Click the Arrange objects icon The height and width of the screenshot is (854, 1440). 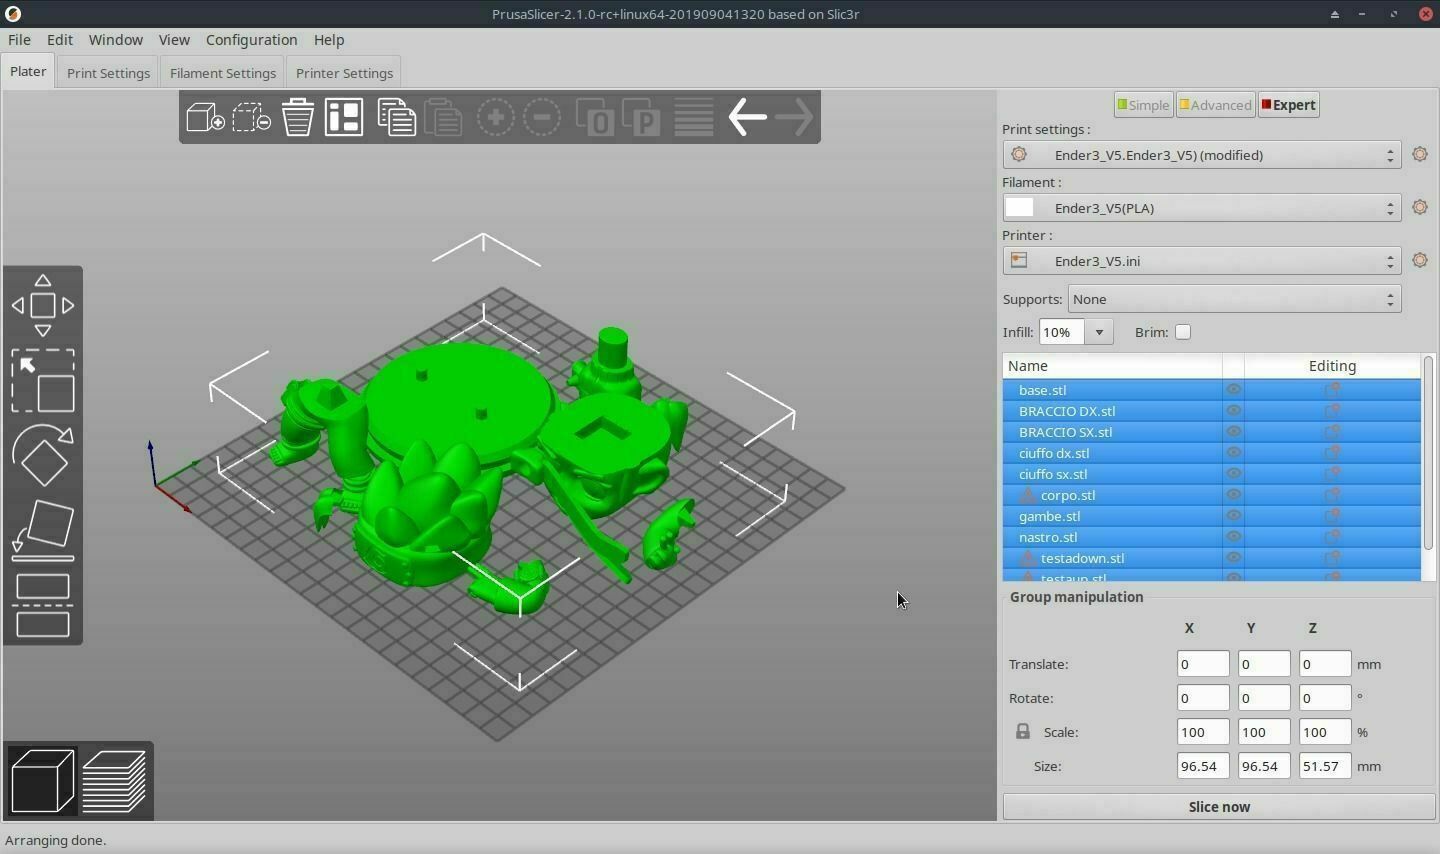(344, 117)
